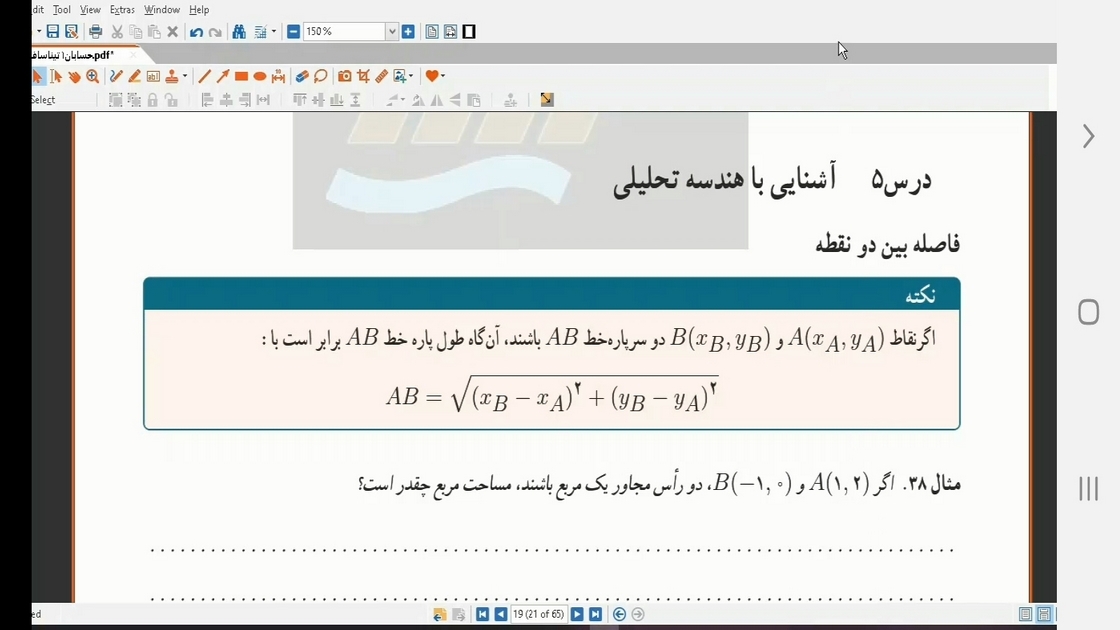
Task: Expand the stamp tool dropdown arrow
Action: tap(185, 76)
